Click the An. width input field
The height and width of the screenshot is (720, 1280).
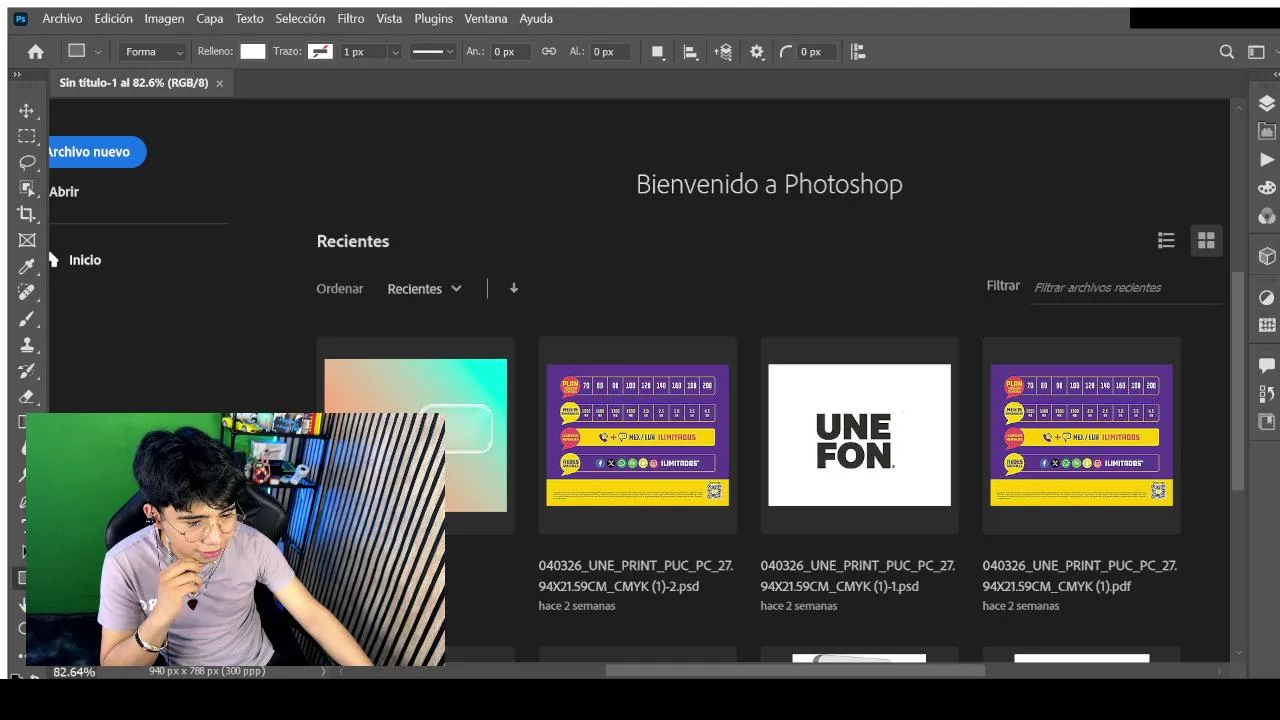tap(510, 52)
